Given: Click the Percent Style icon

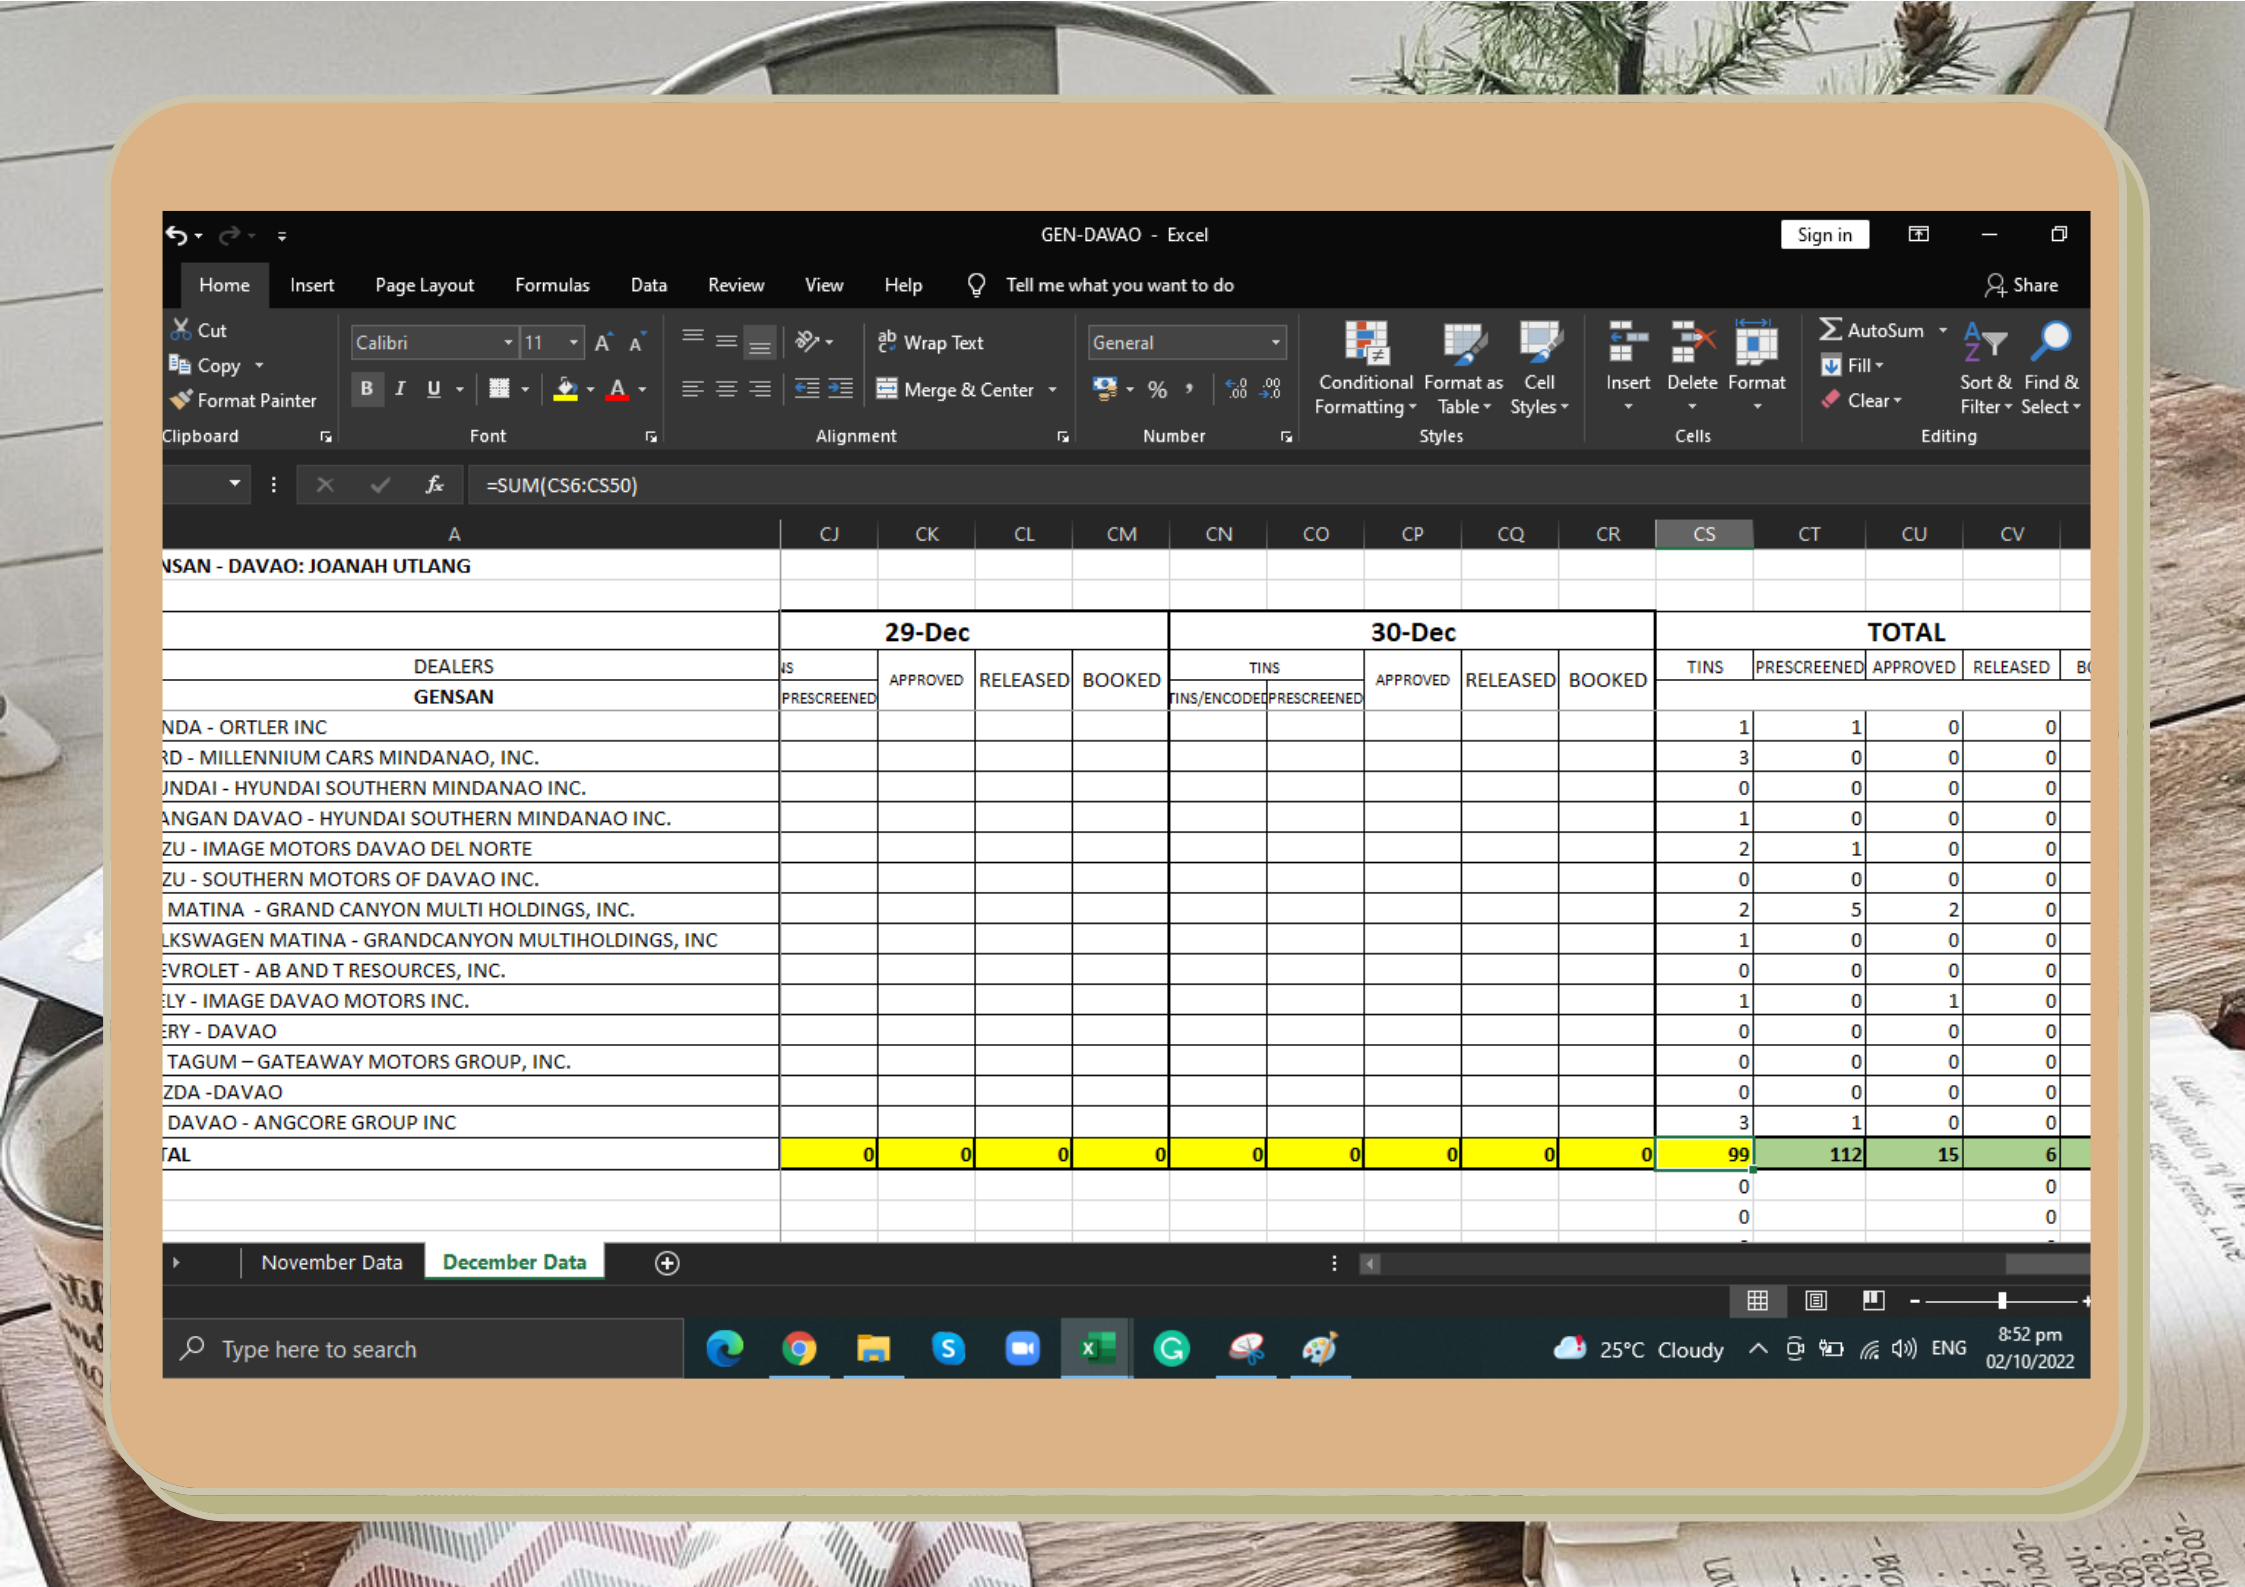Looking at the screenshot, I should pos(1157,390).
